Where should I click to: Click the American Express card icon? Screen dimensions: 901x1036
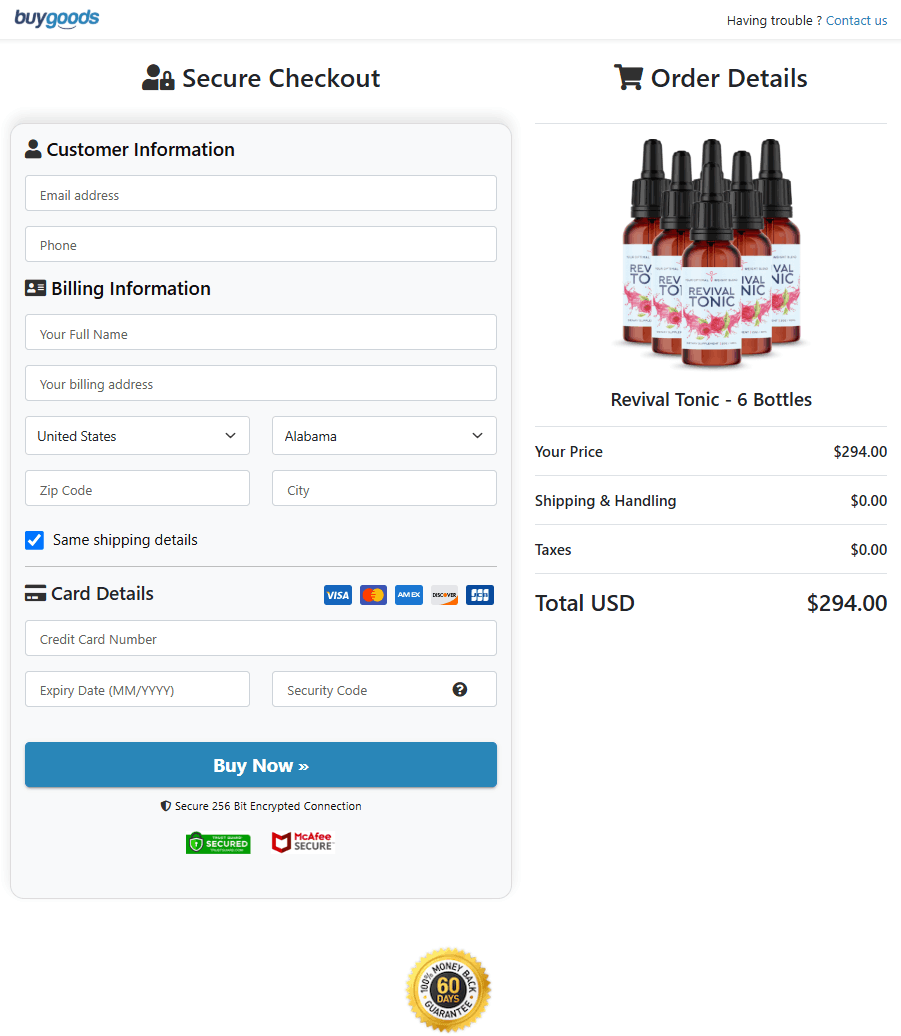point(409,595)
